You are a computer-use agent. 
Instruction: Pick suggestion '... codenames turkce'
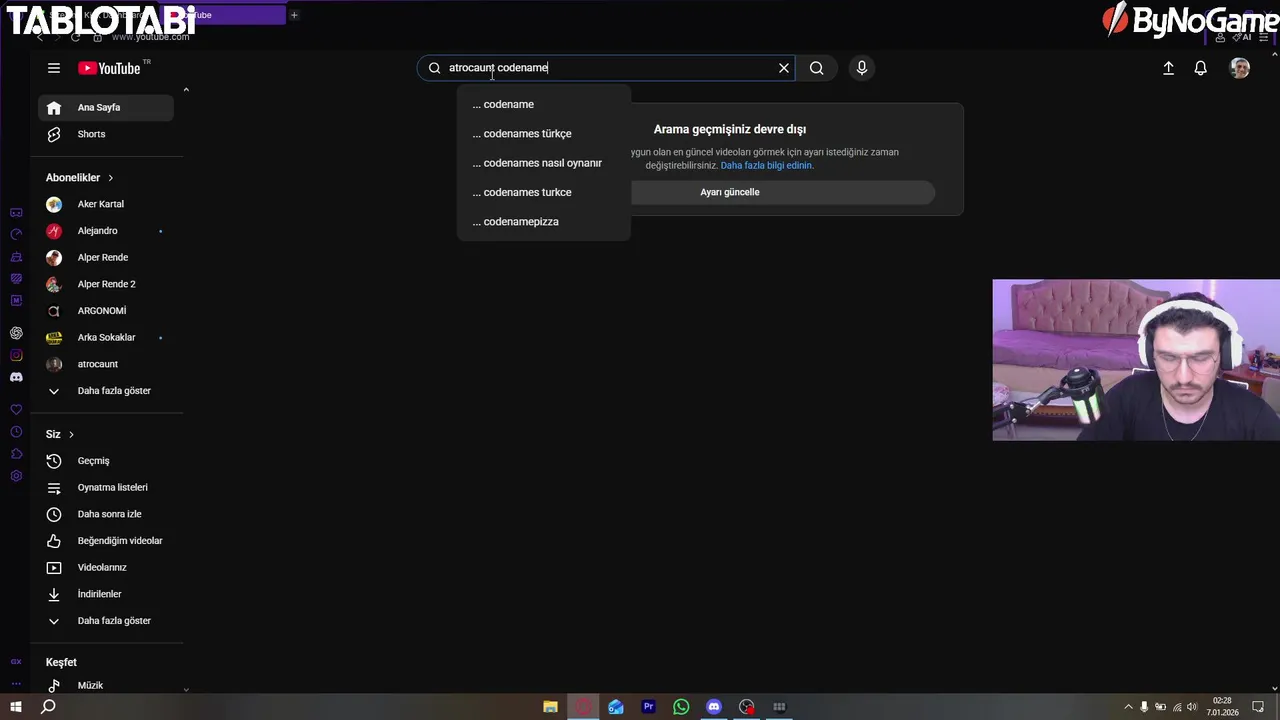pyautogui.click(x=544, y=192)
